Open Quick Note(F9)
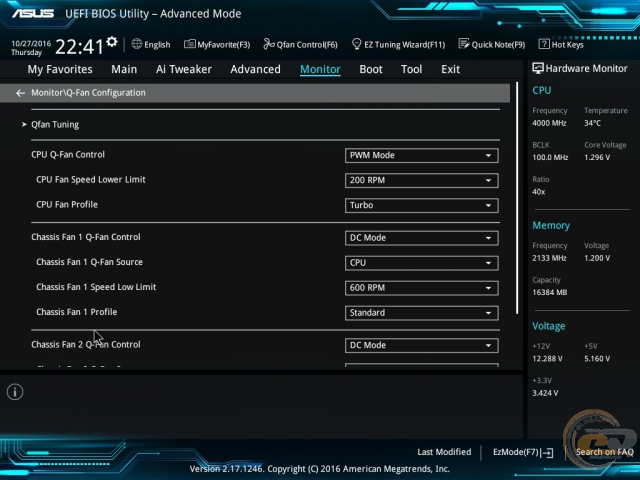640x480 pixels. (x=492, y=44)
